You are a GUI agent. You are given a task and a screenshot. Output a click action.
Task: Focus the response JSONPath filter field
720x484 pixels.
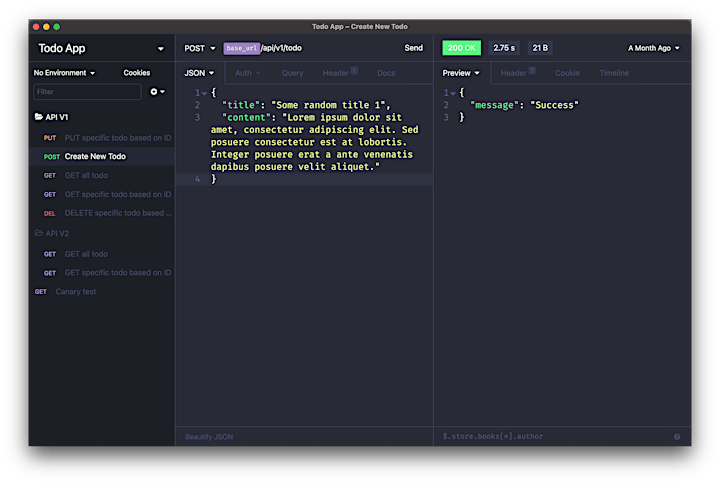(x=553, y=437)
